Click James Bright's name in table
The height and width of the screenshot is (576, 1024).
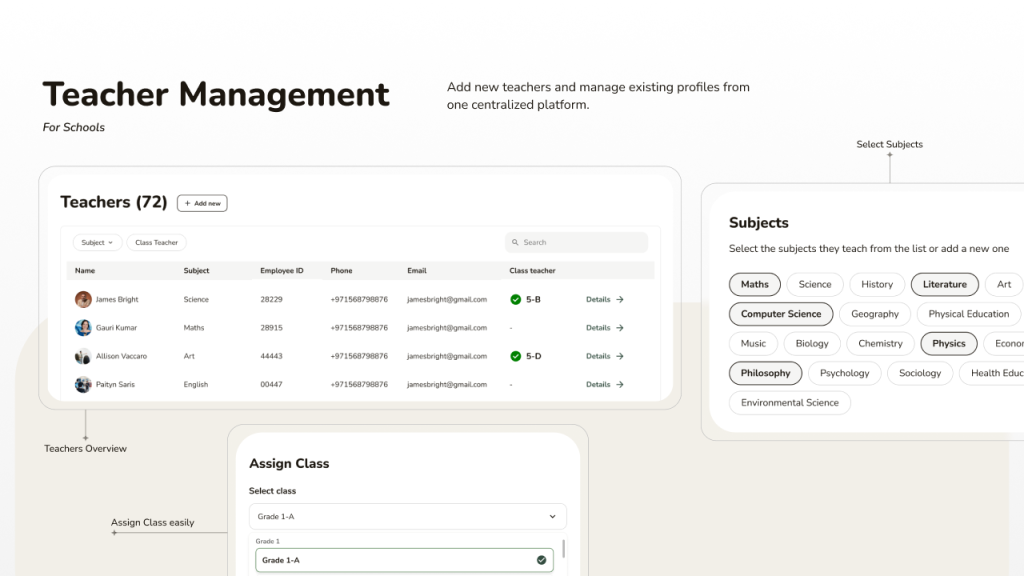[117, 299]
